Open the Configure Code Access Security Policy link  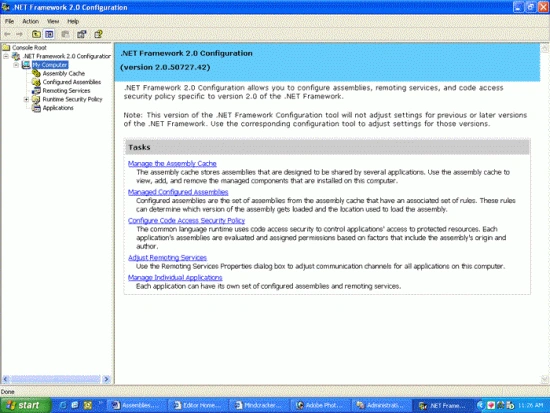click(186, 220)
